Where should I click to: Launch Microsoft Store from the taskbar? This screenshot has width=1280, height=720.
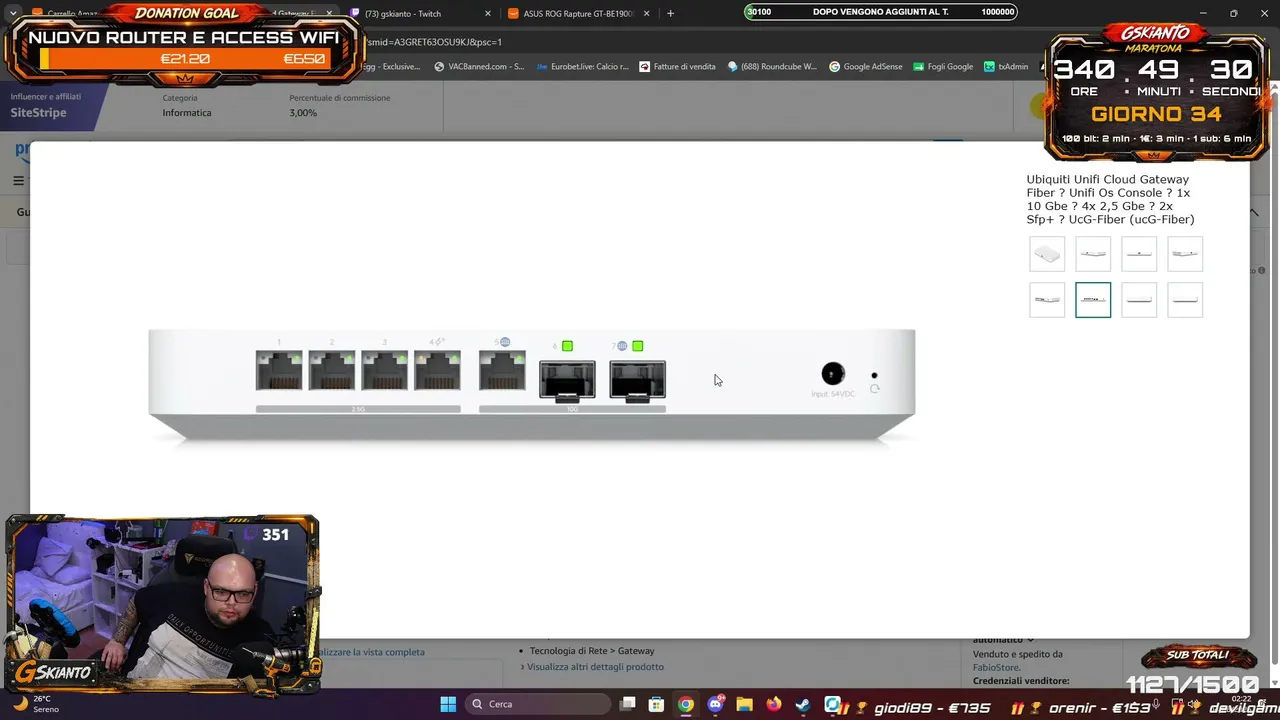(656, 704)
